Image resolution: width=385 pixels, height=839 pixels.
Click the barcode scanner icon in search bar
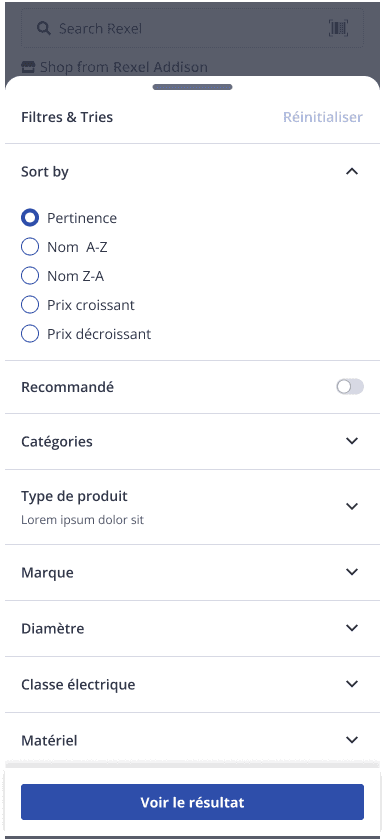[338, 28]
